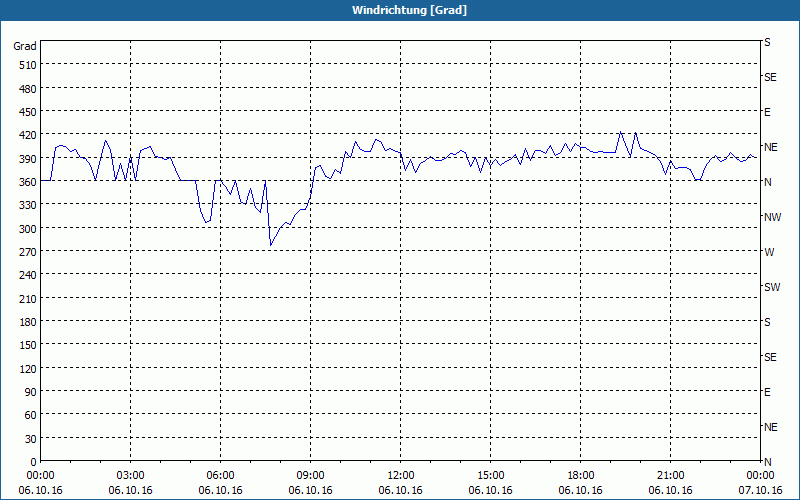
Task: Click the 'Grad' y-axis unit label
Action: click(25, 46)
